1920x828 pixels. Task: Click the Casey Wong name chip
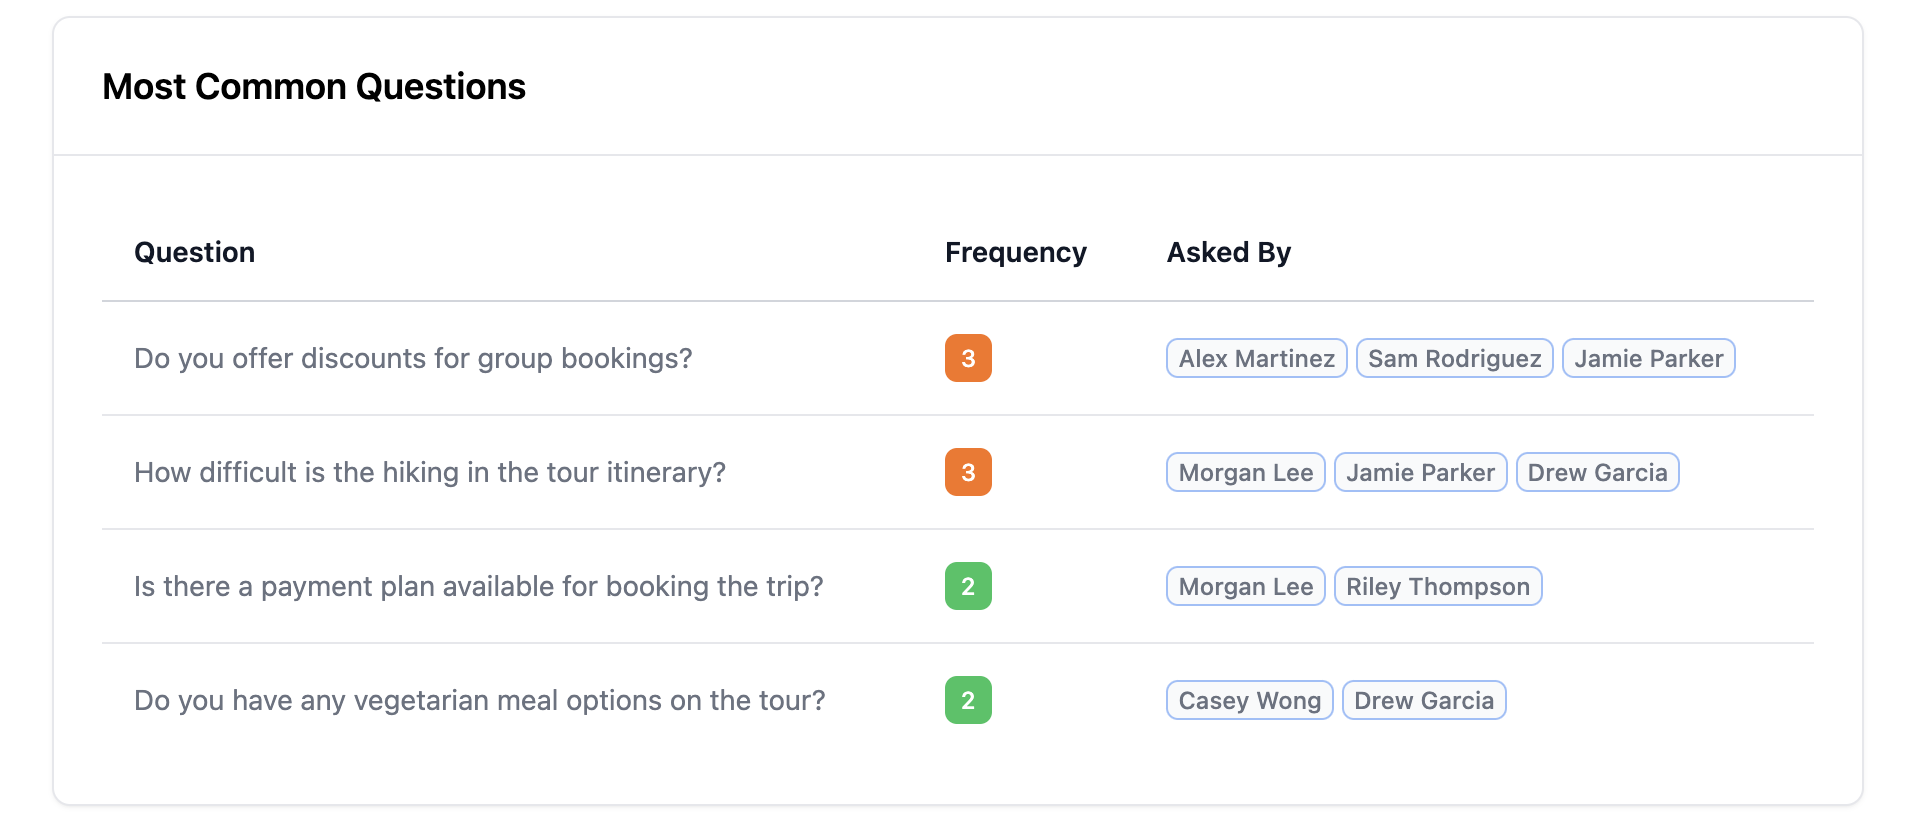point(1249,700)
